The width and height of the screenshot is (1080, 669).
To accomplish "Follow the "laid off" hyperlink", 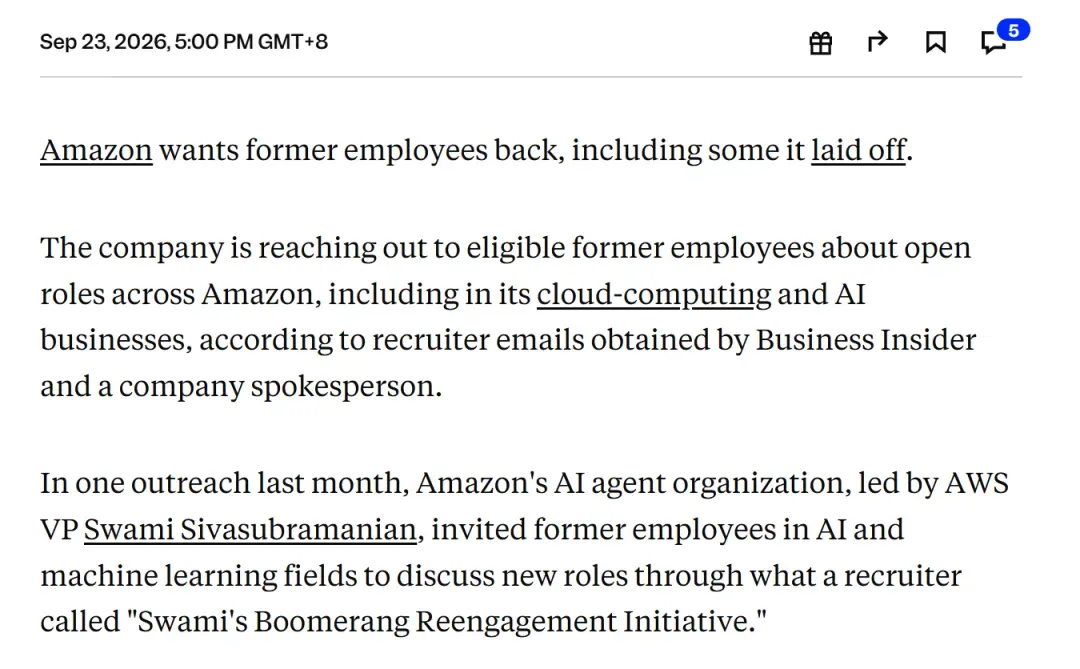I will 858,150.
